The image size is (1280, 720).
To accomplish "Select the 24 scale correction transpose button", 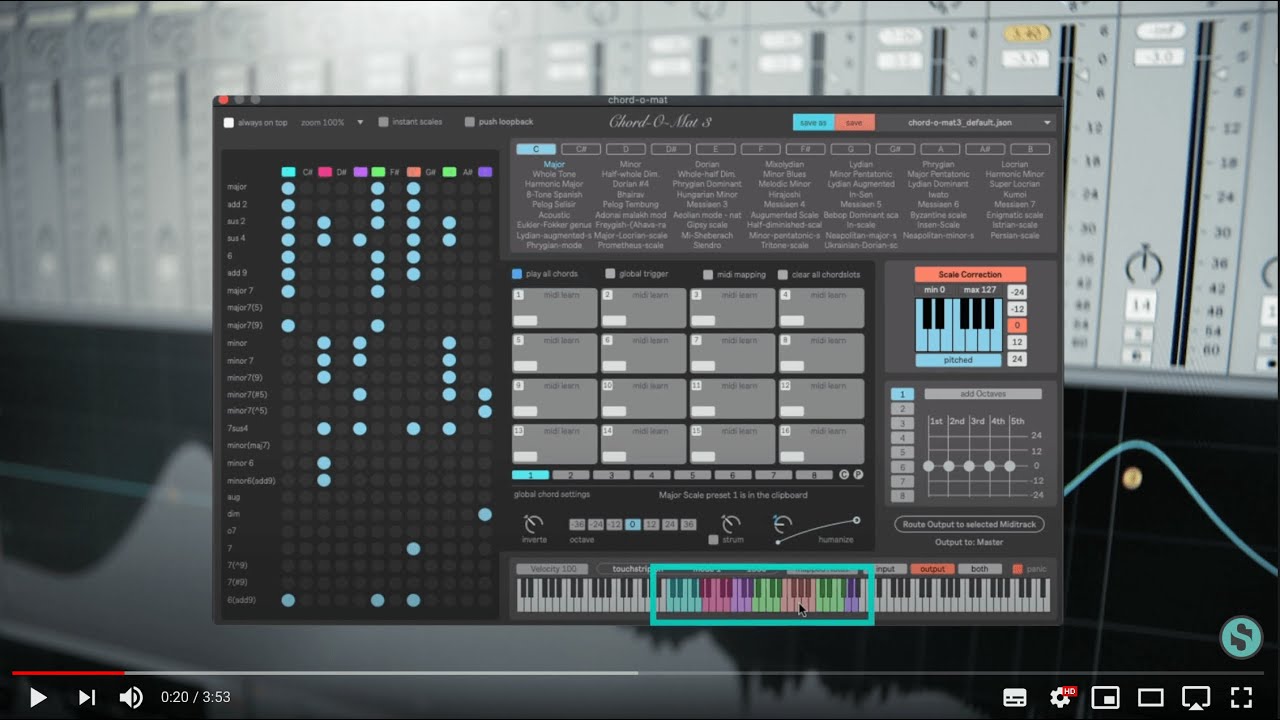I will 1016,359.
